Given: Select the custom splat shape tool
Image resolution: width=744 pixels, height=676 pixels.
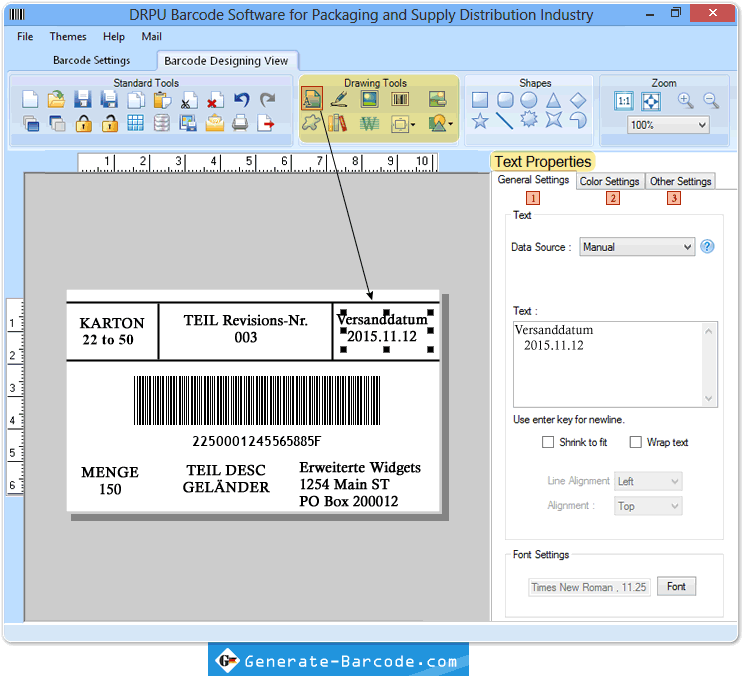Looking at the screenshot, I should [311, 123].
